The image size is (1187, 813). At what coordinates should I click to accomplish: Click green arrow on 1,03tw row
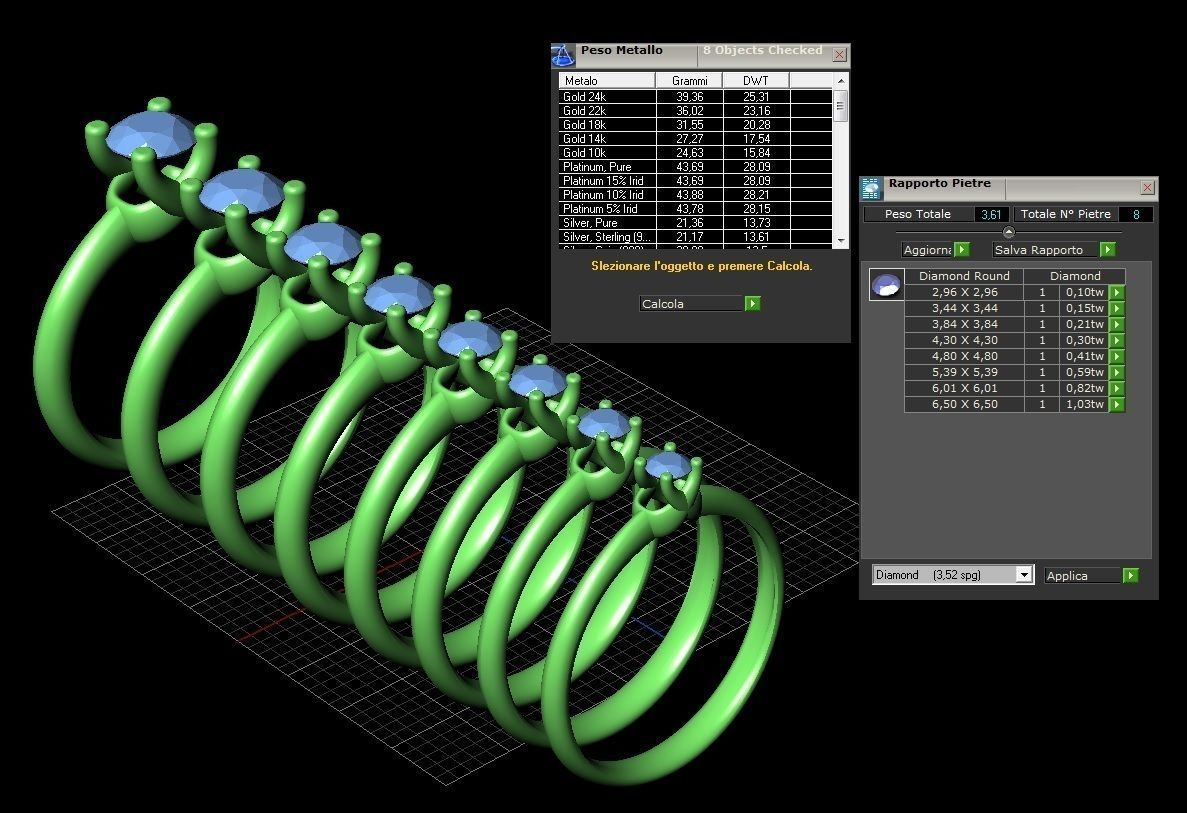(1117, 404)
